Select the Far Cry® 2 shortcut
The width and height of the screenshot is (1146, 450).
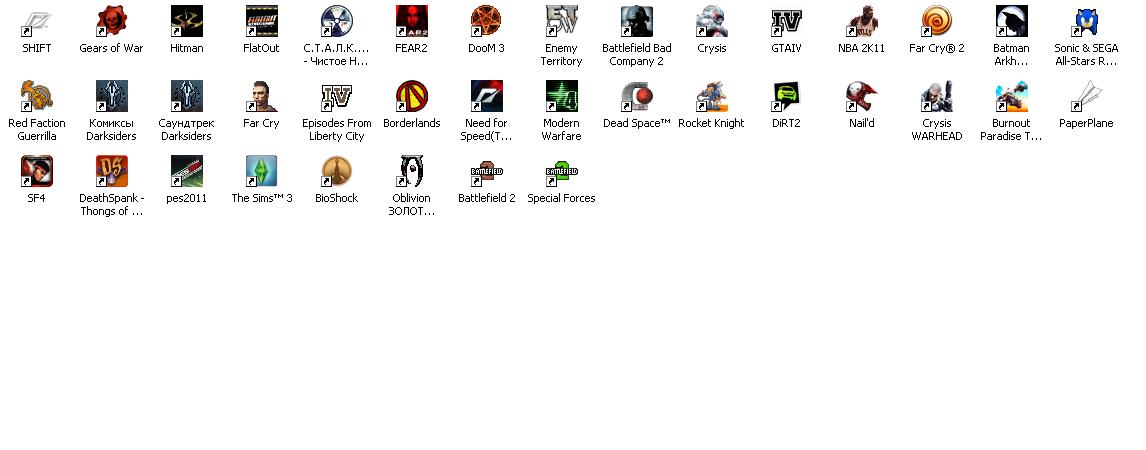(x=936, y=21)
